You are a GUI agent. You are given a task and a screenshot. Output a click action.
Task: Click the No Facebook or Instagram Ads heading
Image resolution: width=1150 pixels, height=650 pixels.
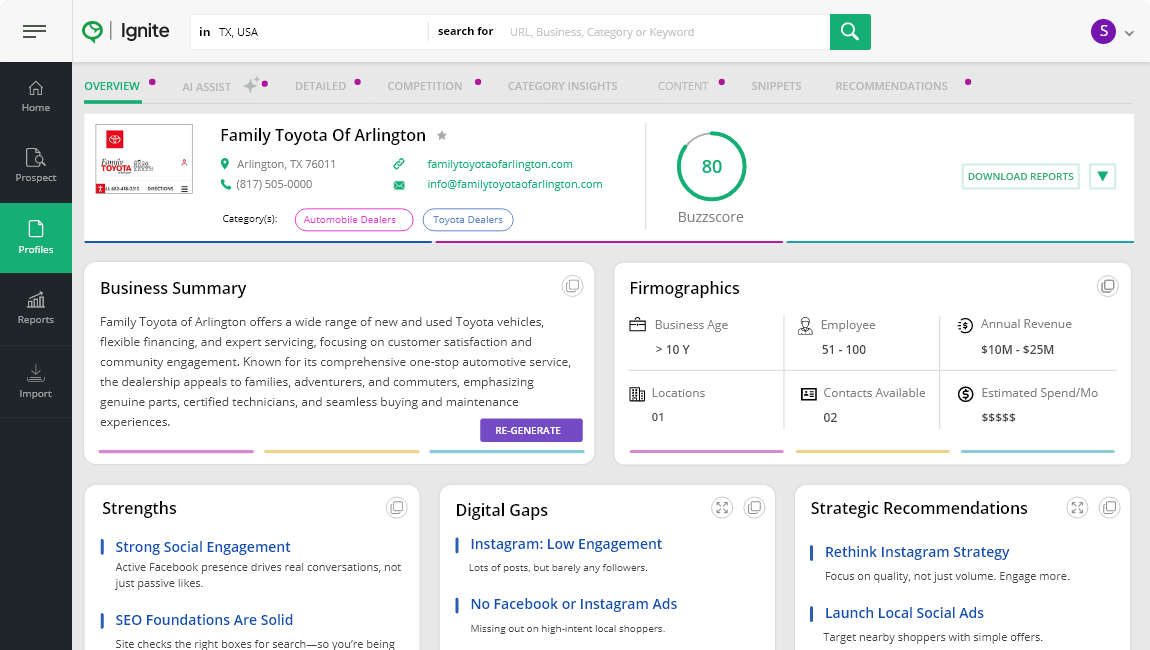574,604
